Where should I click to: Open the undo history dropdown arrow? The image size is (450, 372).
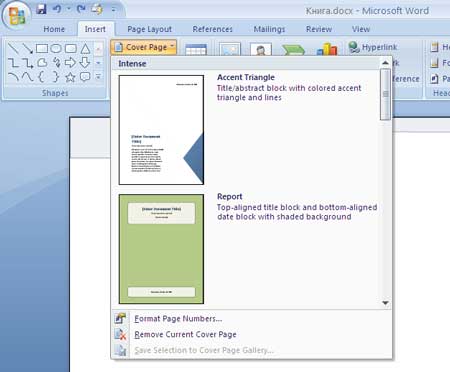[x=68, y=9]
